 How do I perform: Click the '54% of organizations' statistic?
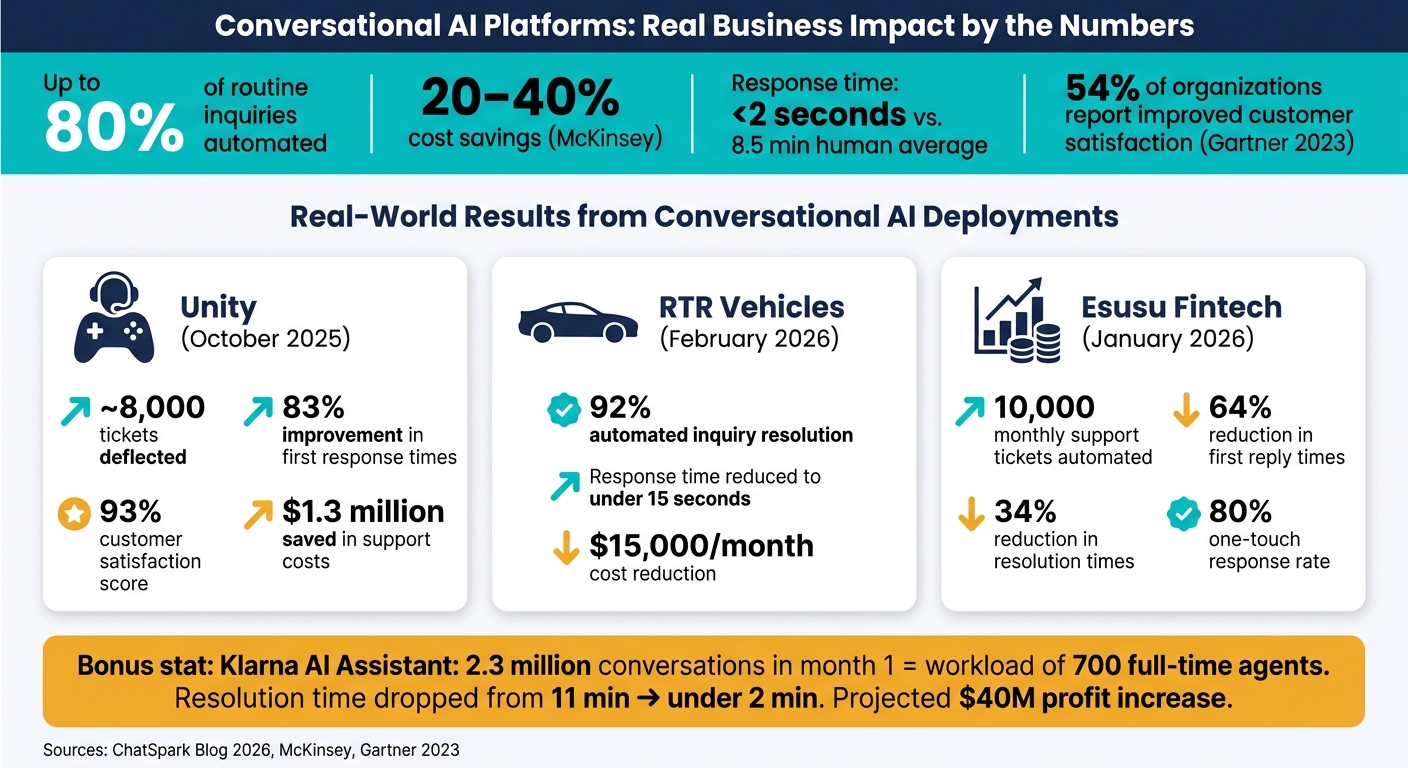1193,87
